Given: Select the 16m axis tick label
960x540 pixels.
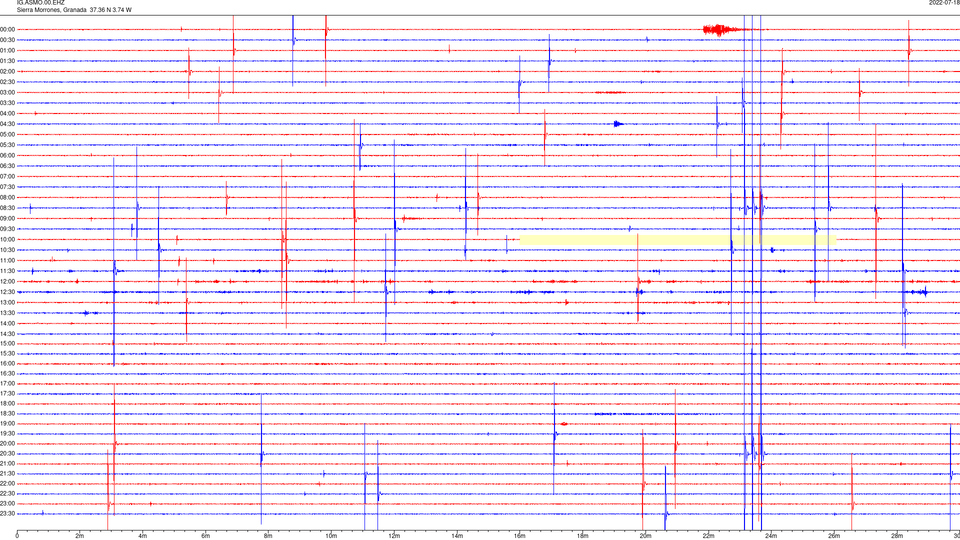Looking at the screenshot, I should click(x=519, y=536).
